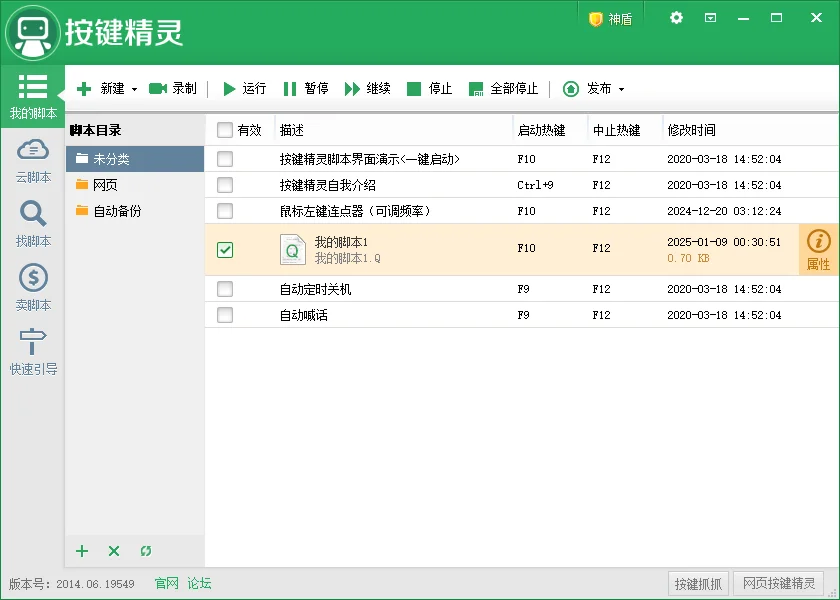Uncheck the 我的脚本1 checkbox
This screenshot has height=600, width=840.
225,249
